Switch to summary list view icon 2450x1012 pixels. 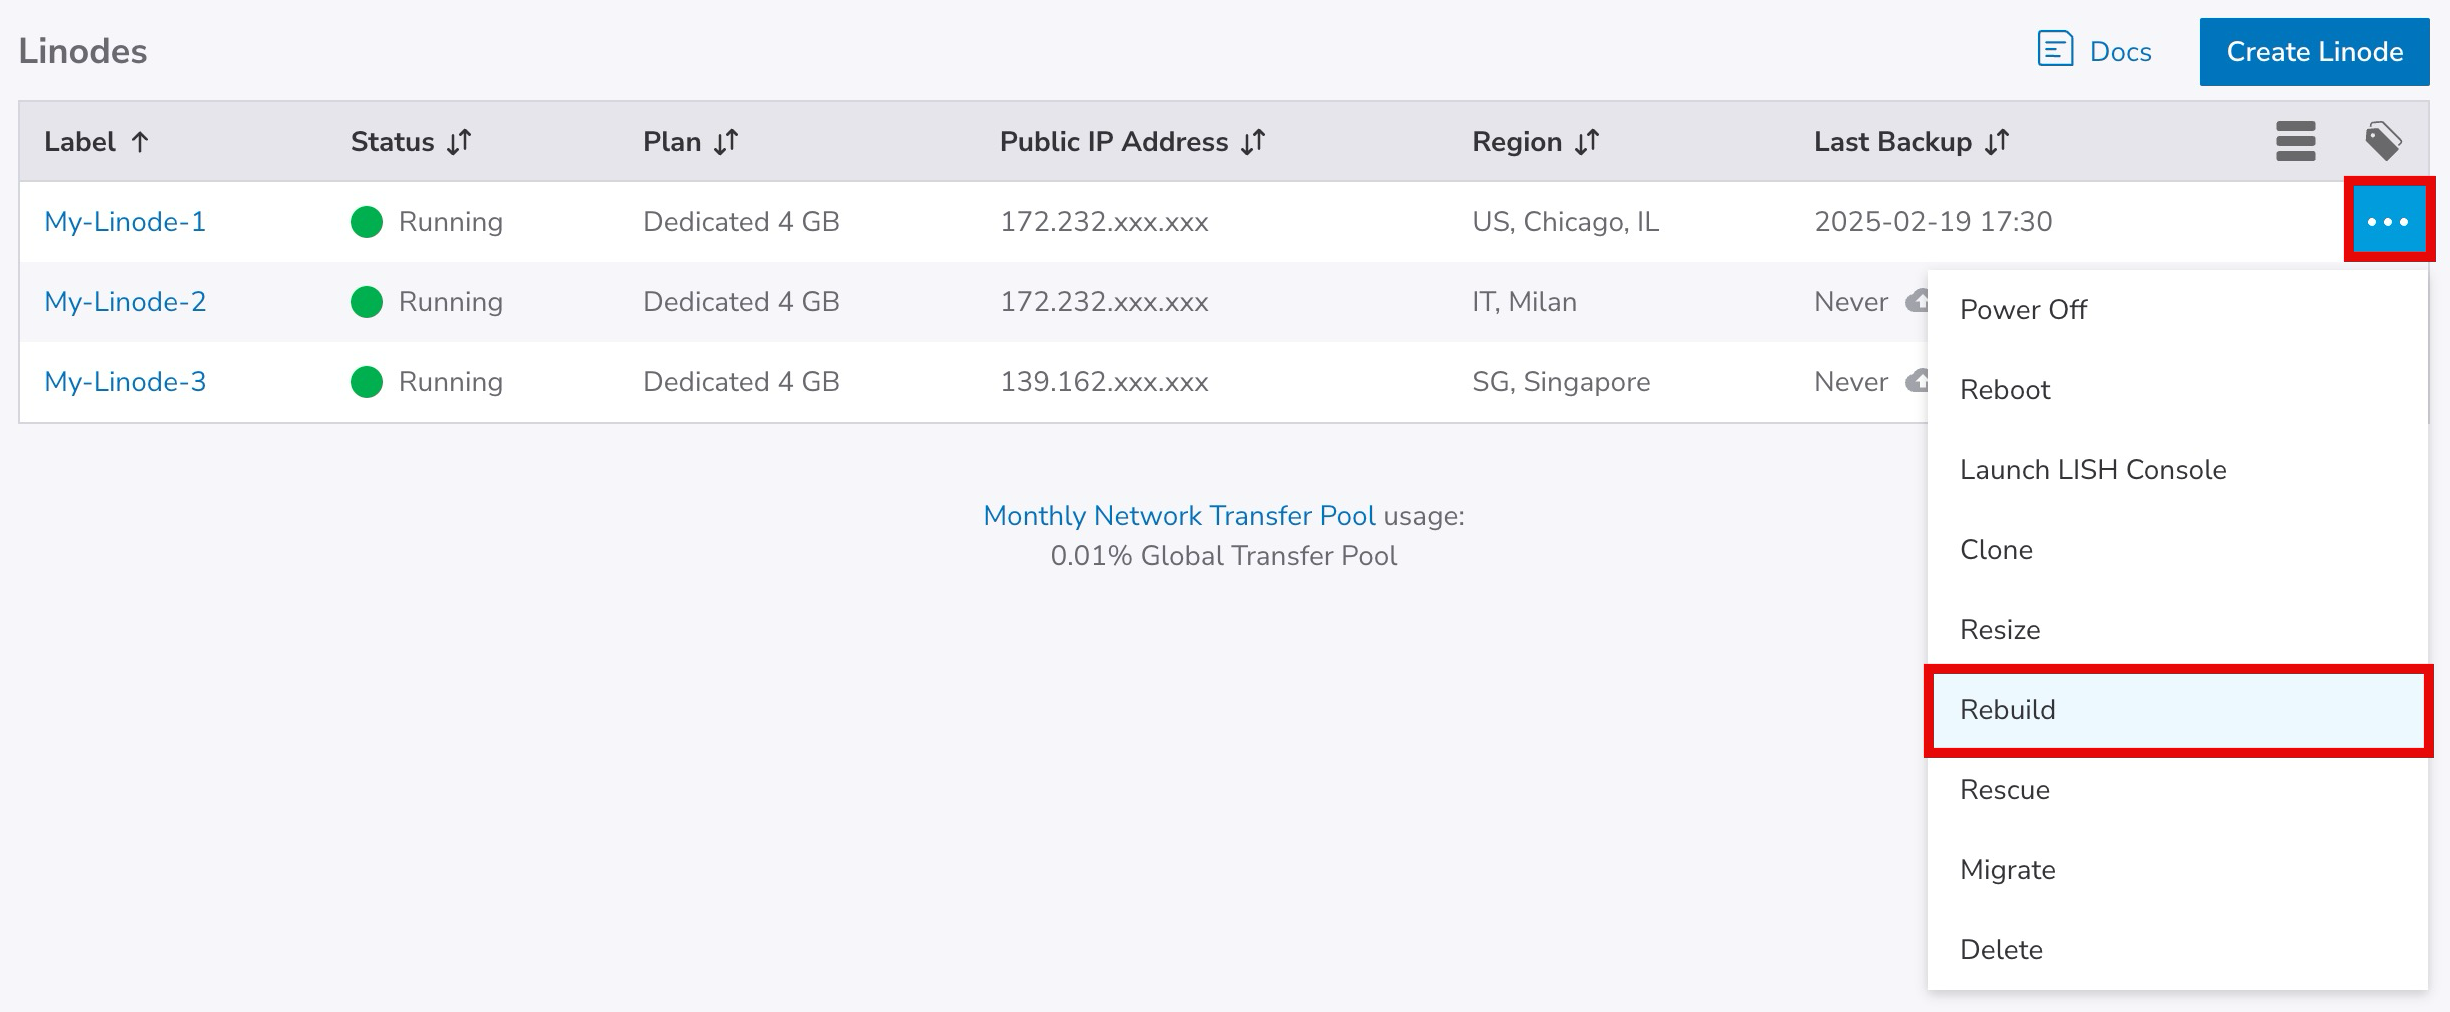click(2295, 141)
